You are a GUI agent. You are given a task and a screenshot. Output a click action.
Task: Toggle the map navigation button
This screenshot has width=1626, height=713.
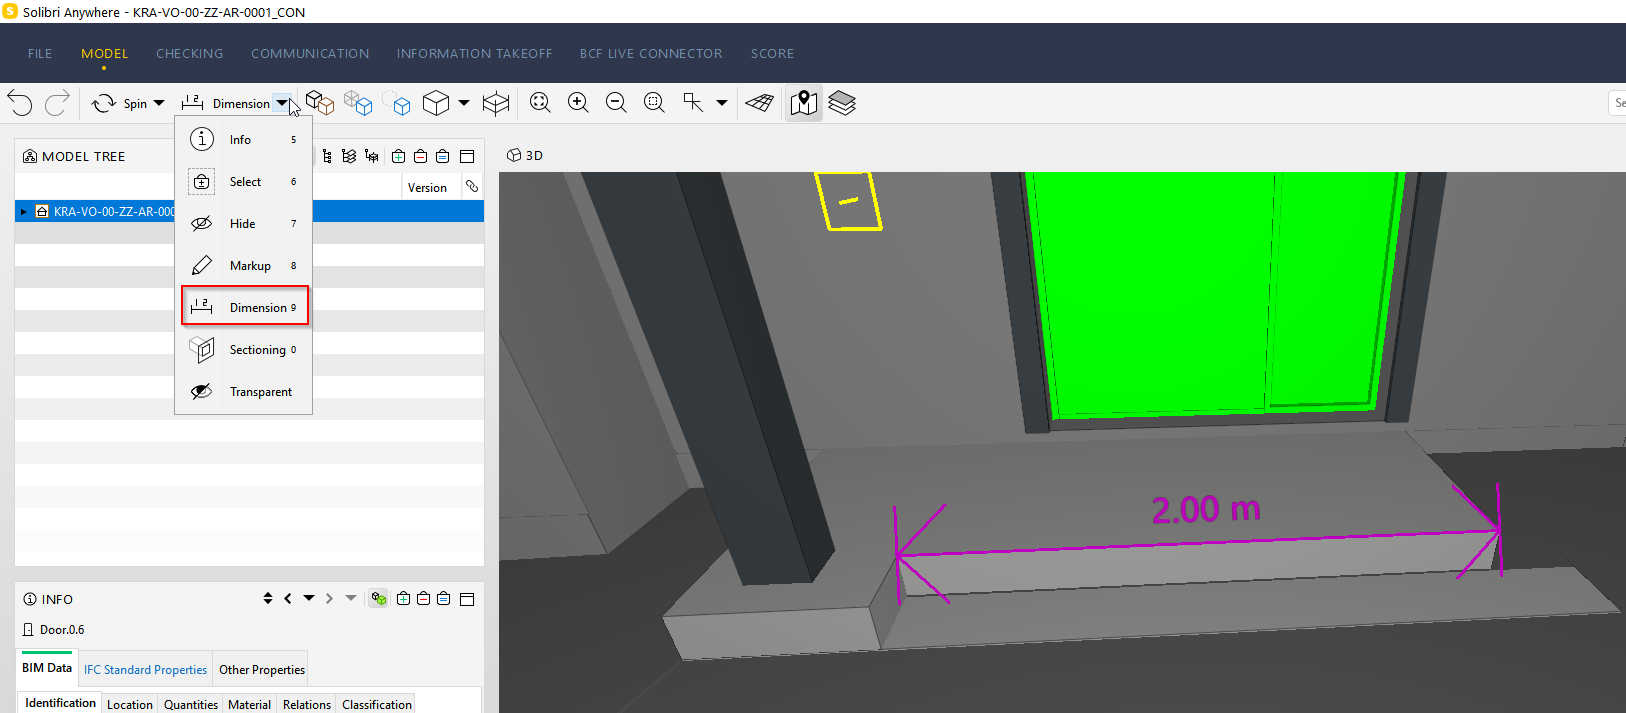click(x=804, y=103)
